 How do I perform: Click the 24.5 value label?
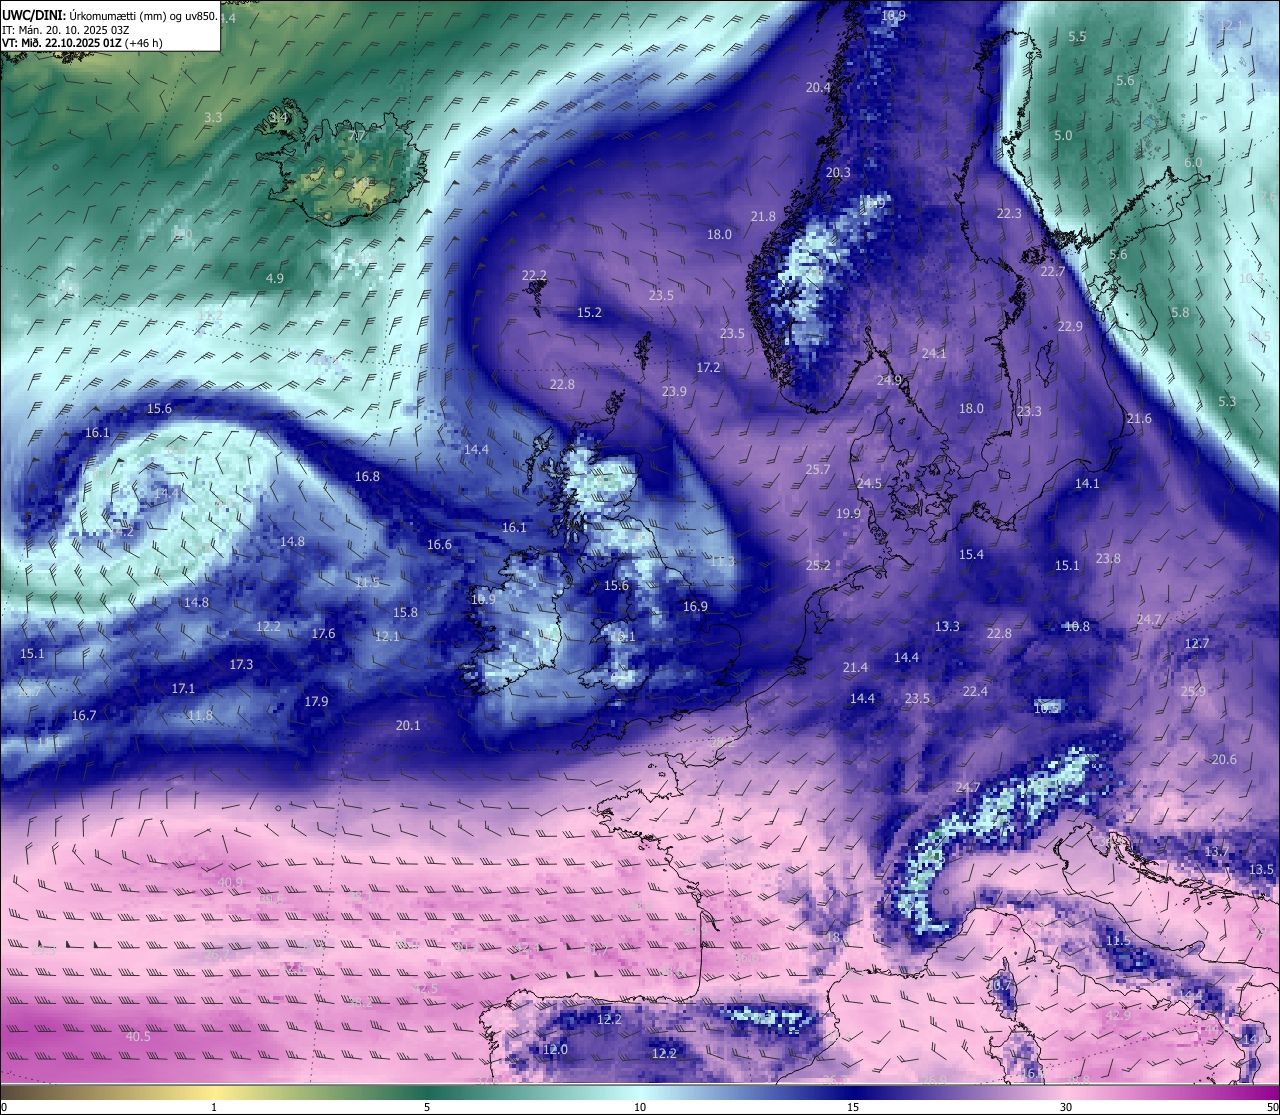click(869, 484)
